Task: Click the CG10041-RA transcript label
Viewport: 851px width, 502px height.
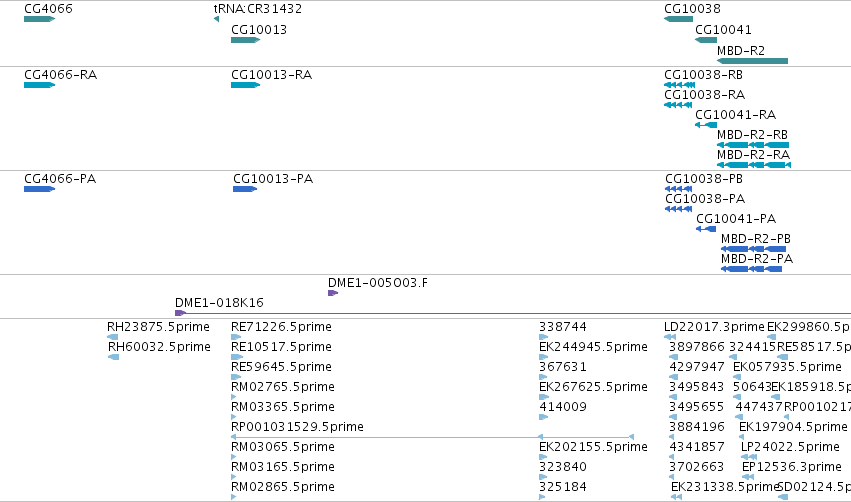Action: 735,115
